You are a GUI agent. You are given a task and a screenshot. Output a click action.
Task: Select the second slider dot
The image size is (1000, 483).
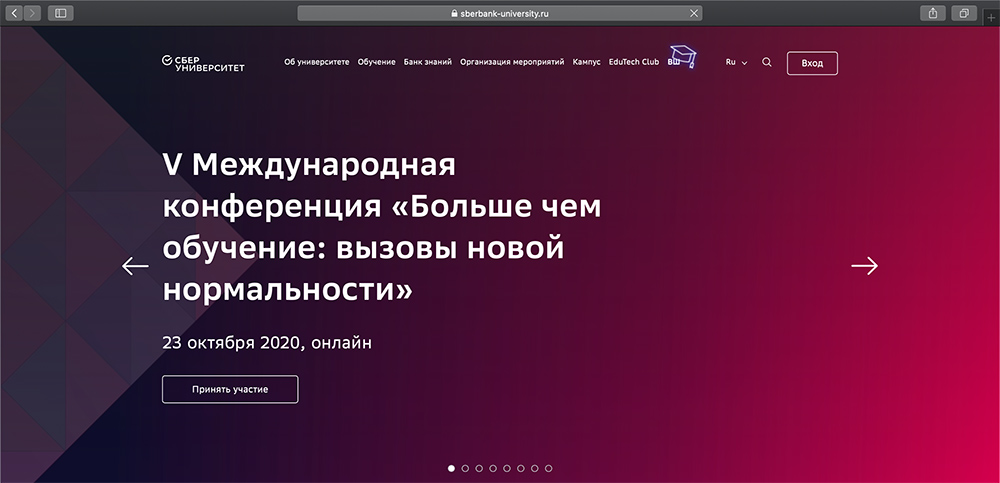tap(465, 468)
